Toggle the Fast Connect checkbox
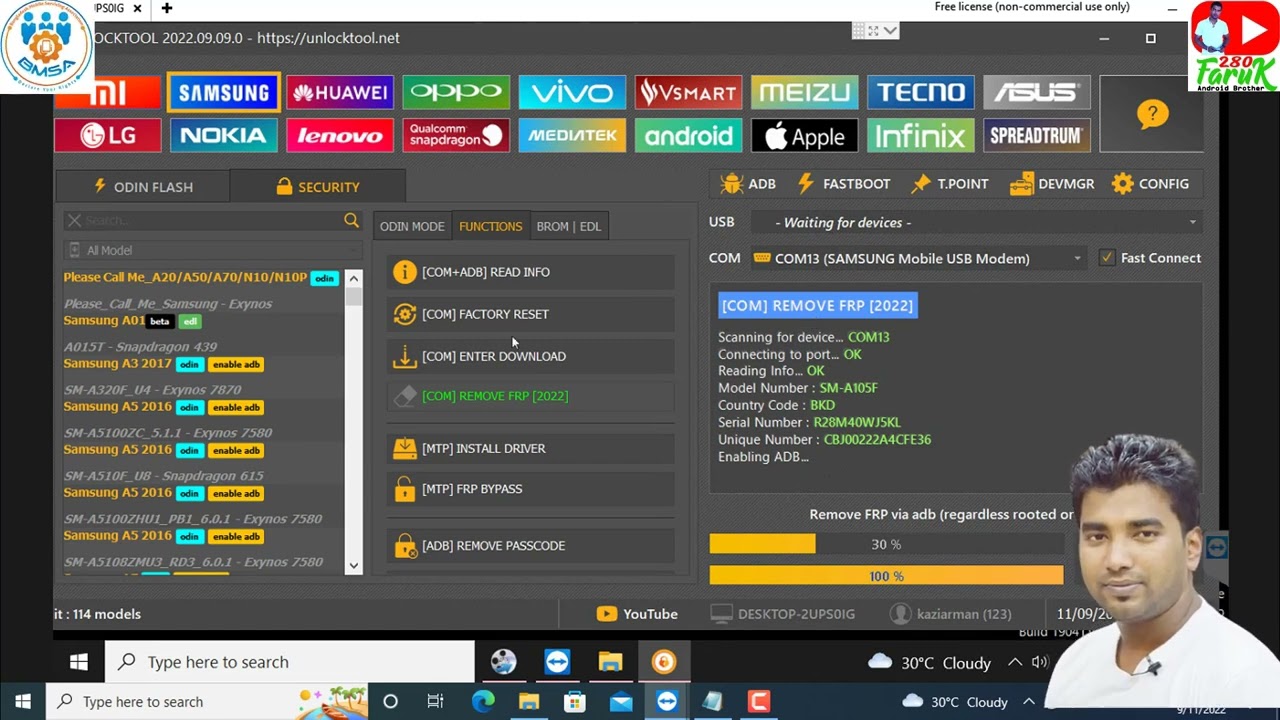Image resolution: width=1280 pixels, height=720 pixels. 1107,258
